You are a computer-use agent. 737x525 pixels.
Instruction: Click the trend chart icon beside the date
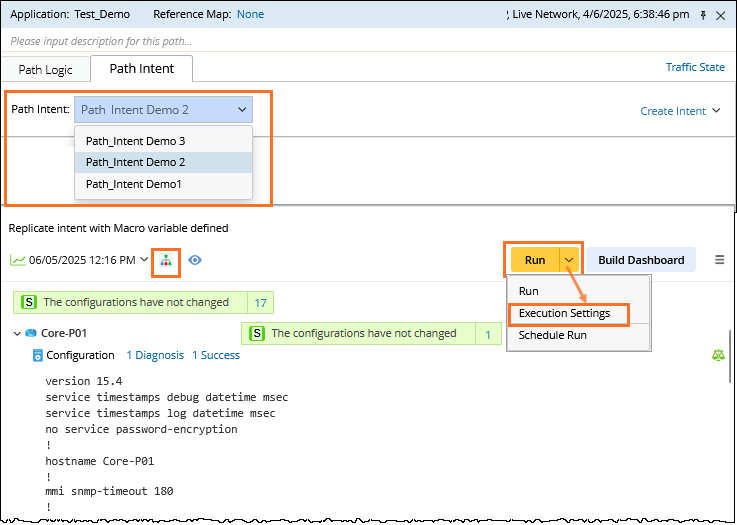point(18,260)
